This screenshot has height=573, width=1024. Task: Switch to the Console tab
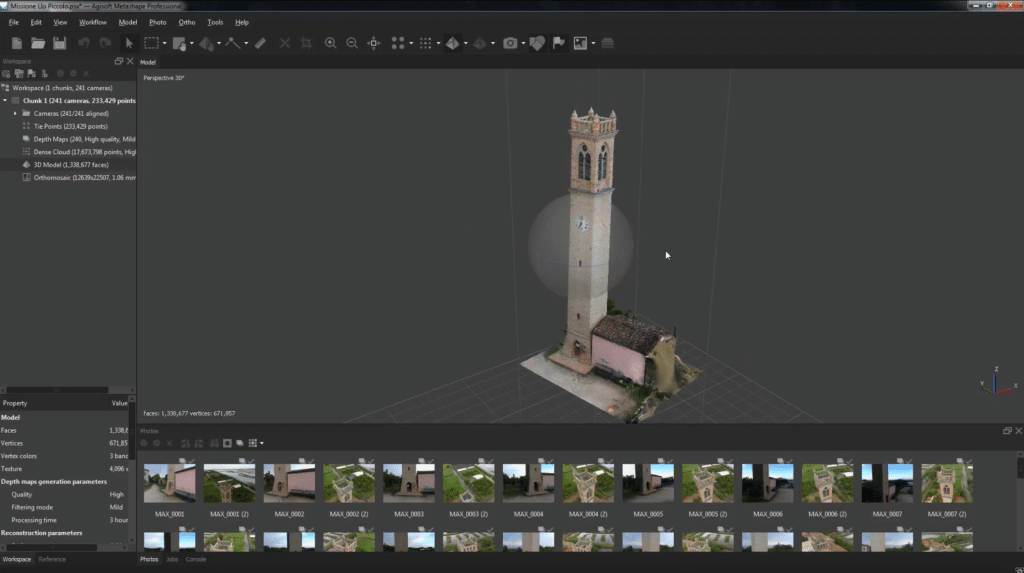196,559
